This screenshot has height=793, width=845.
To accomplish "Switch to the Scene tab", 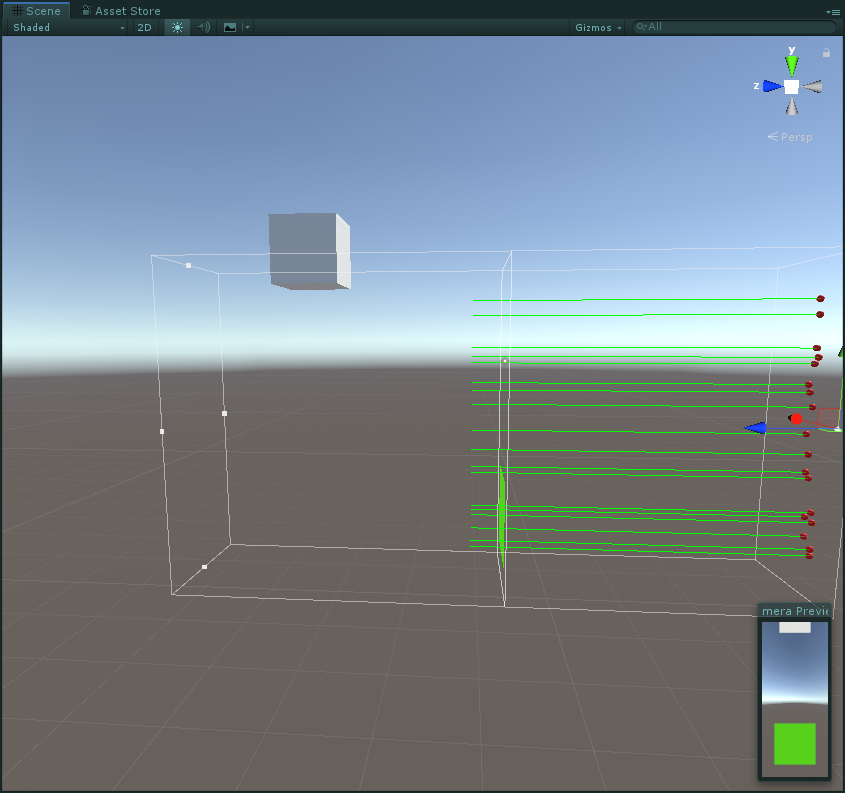I will pos(37,11).
